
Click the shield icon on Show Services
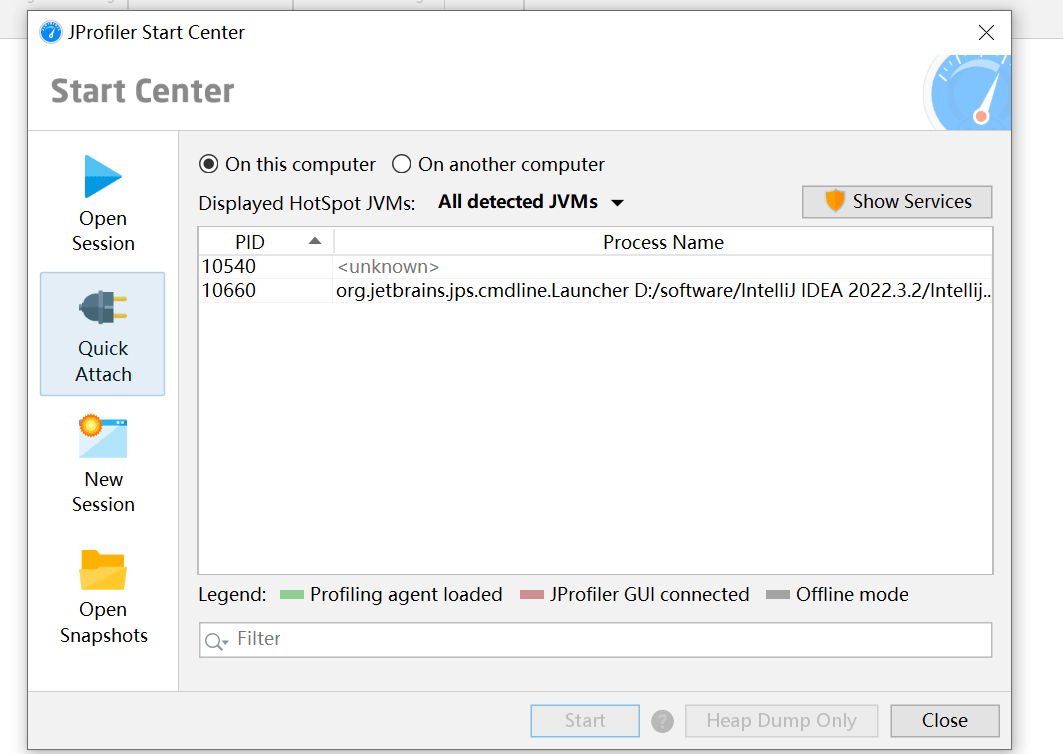click(835, 202)
